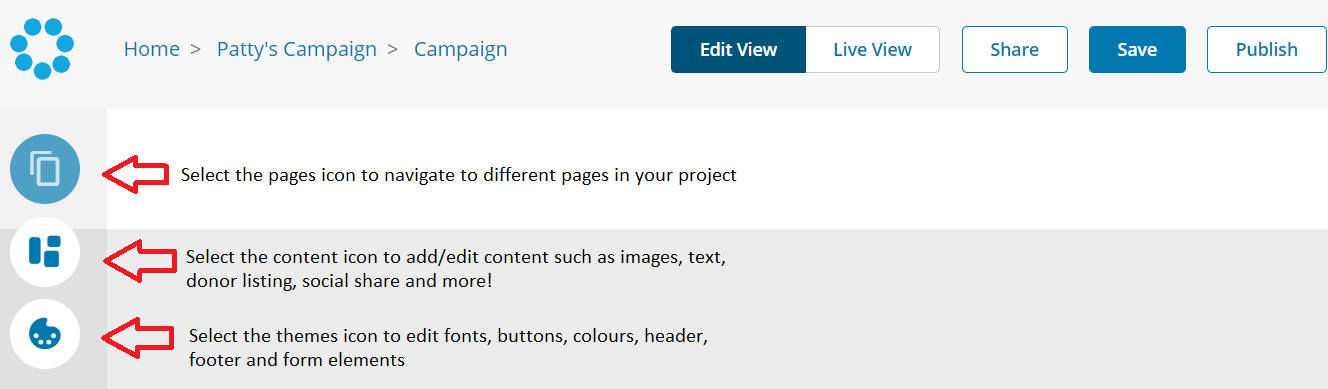Viewport: 1328px width, 389px height.
Task: Click the breadcrumb separator after Patty's Campaign
Action: 393,49
